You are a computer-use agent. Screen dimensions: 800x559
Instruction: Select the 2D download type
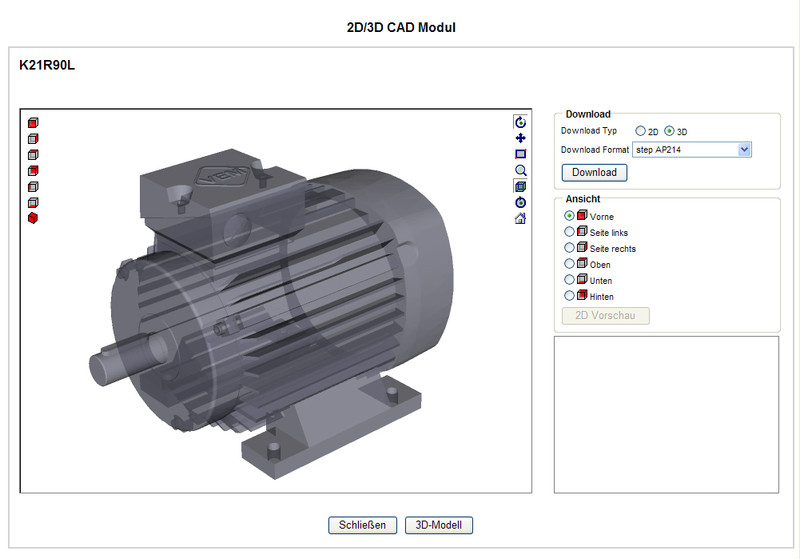[641, 131]
